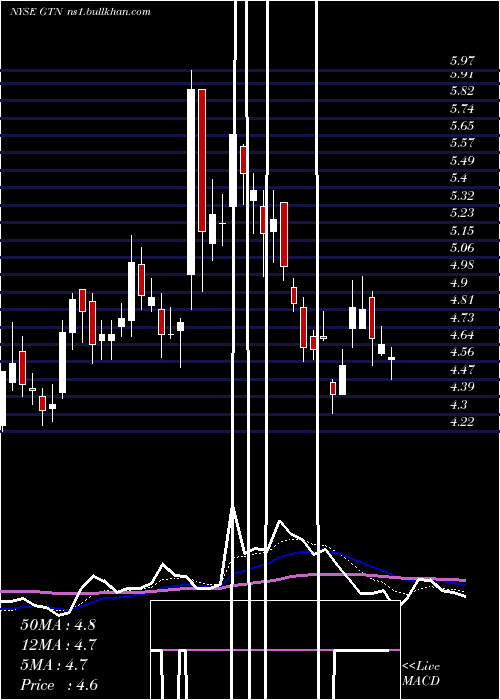Click the 4.64 price axis label

462,335
